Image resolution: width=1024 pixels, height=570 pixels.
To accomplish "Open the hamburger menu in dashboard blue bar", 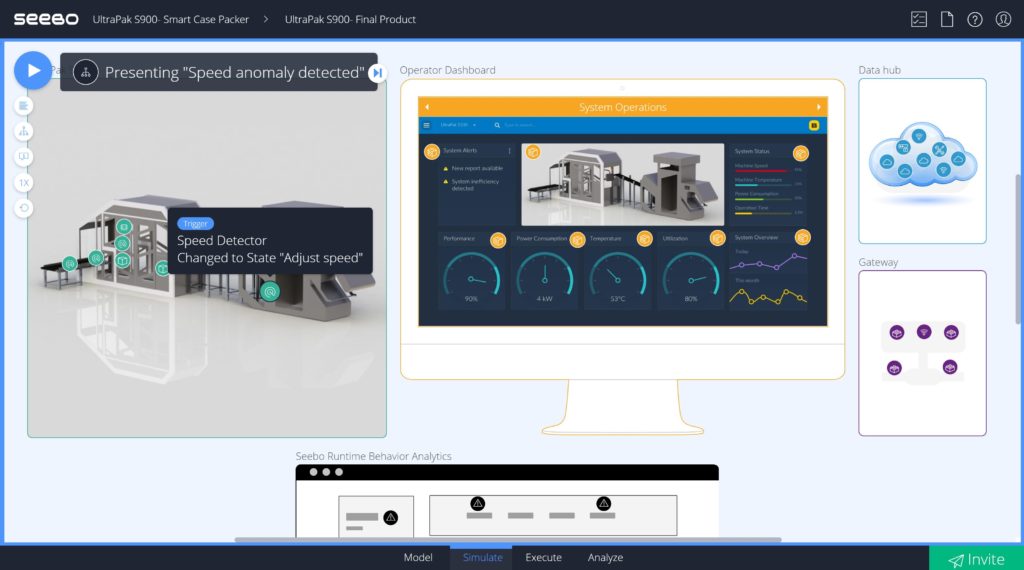I will pyautogui.click(x=426, y=125).
